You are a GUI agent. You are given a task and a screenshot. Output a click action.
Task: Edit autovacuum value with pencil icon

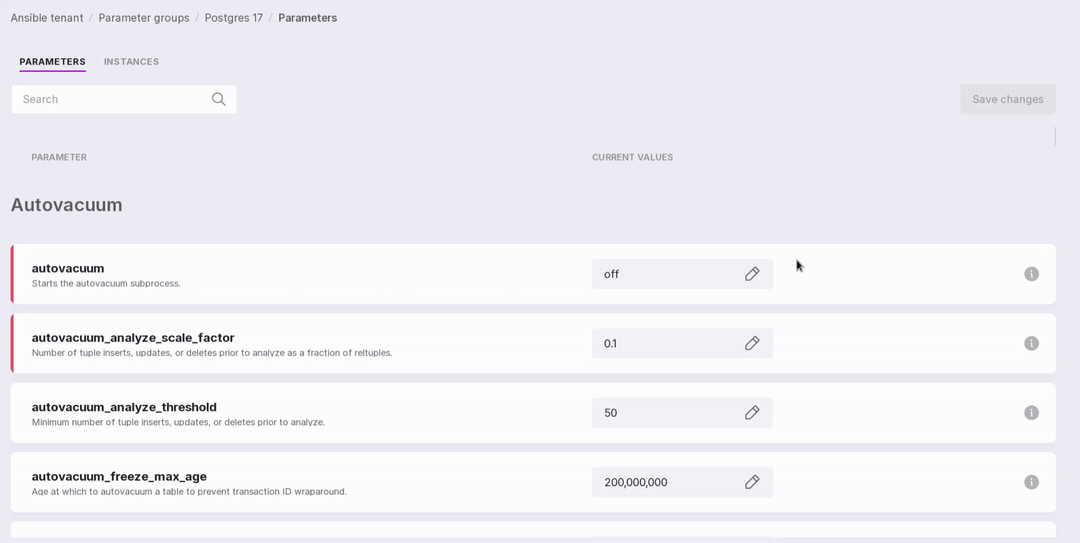click(752, 274)
